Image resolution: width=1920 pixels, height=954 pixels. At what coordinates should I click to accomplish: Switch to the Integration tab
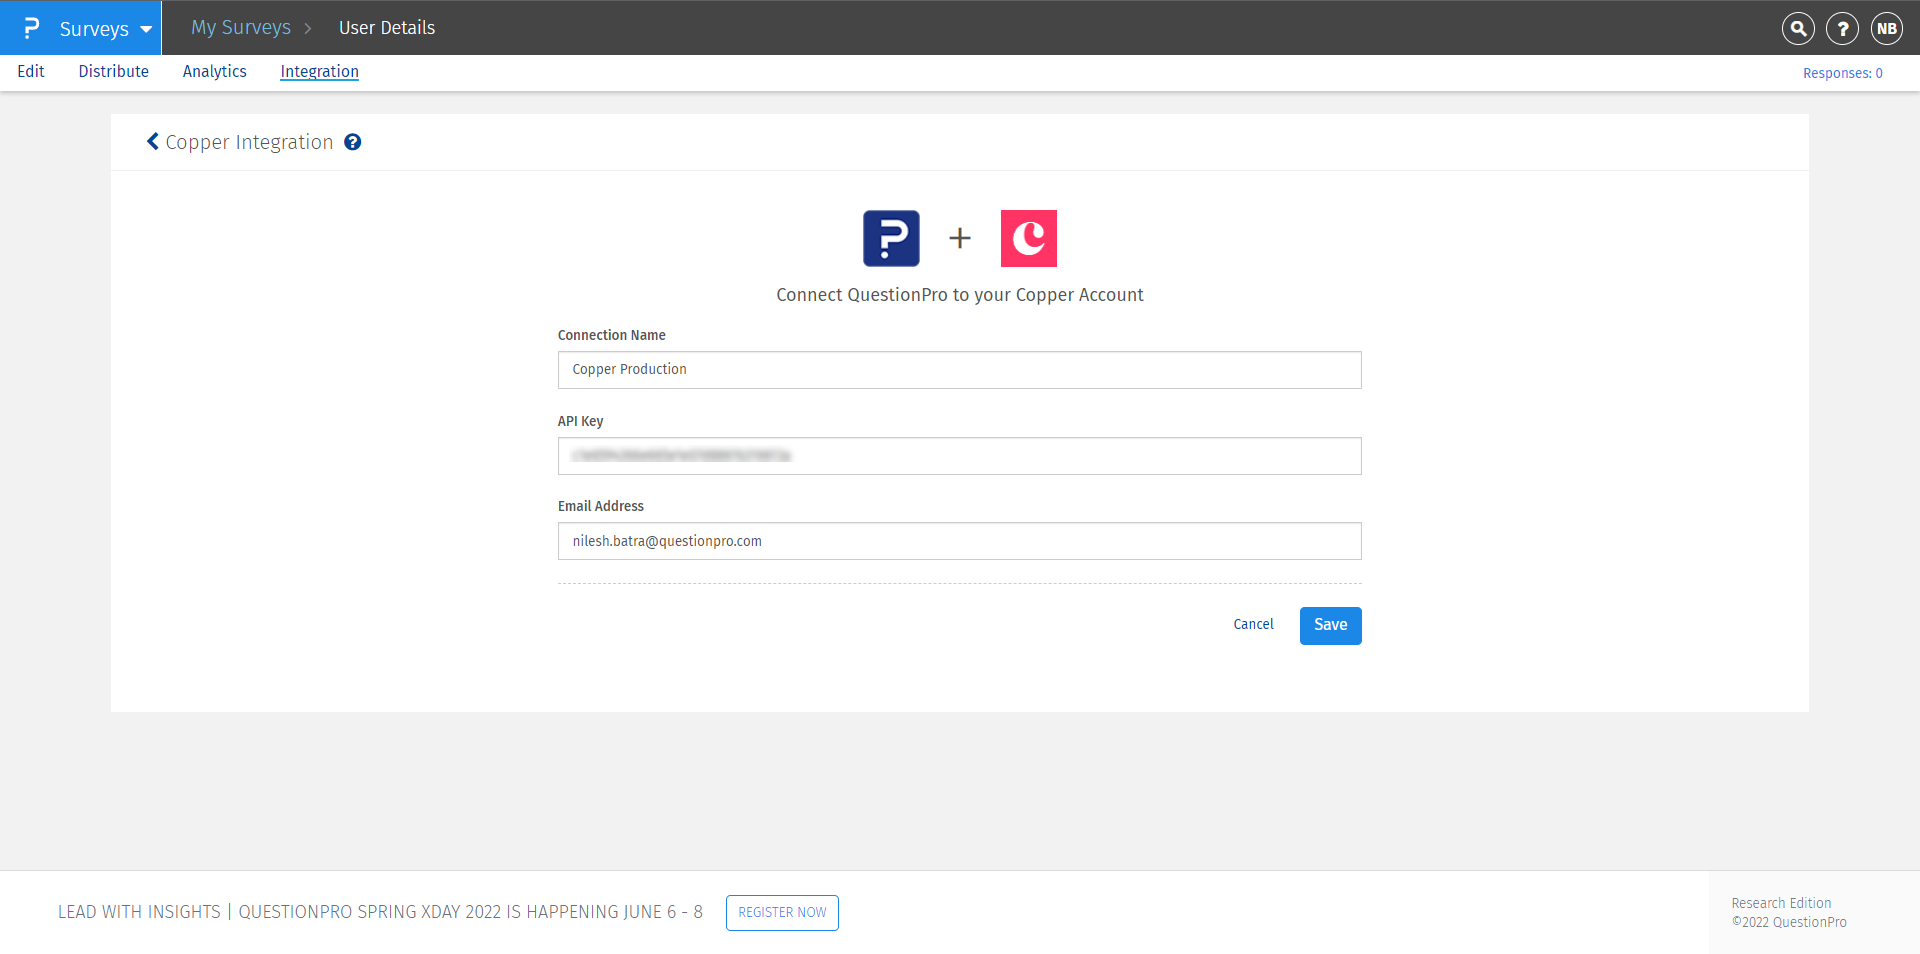click(x=319, y=71)
